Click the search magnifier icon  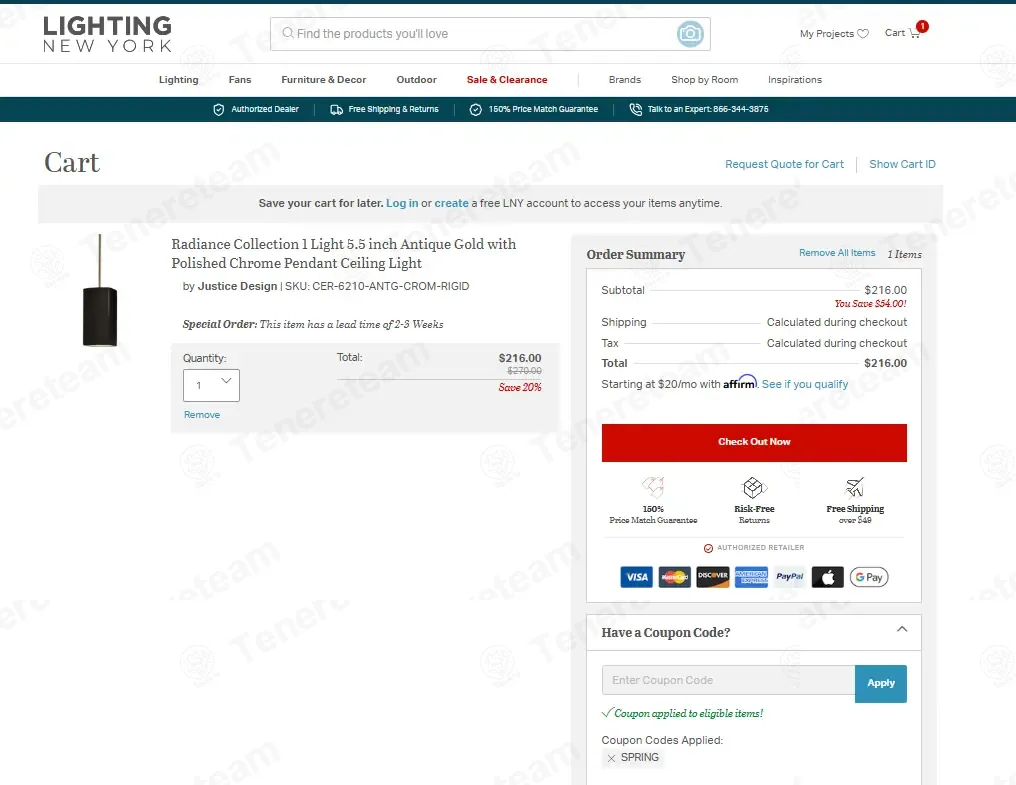288,33
